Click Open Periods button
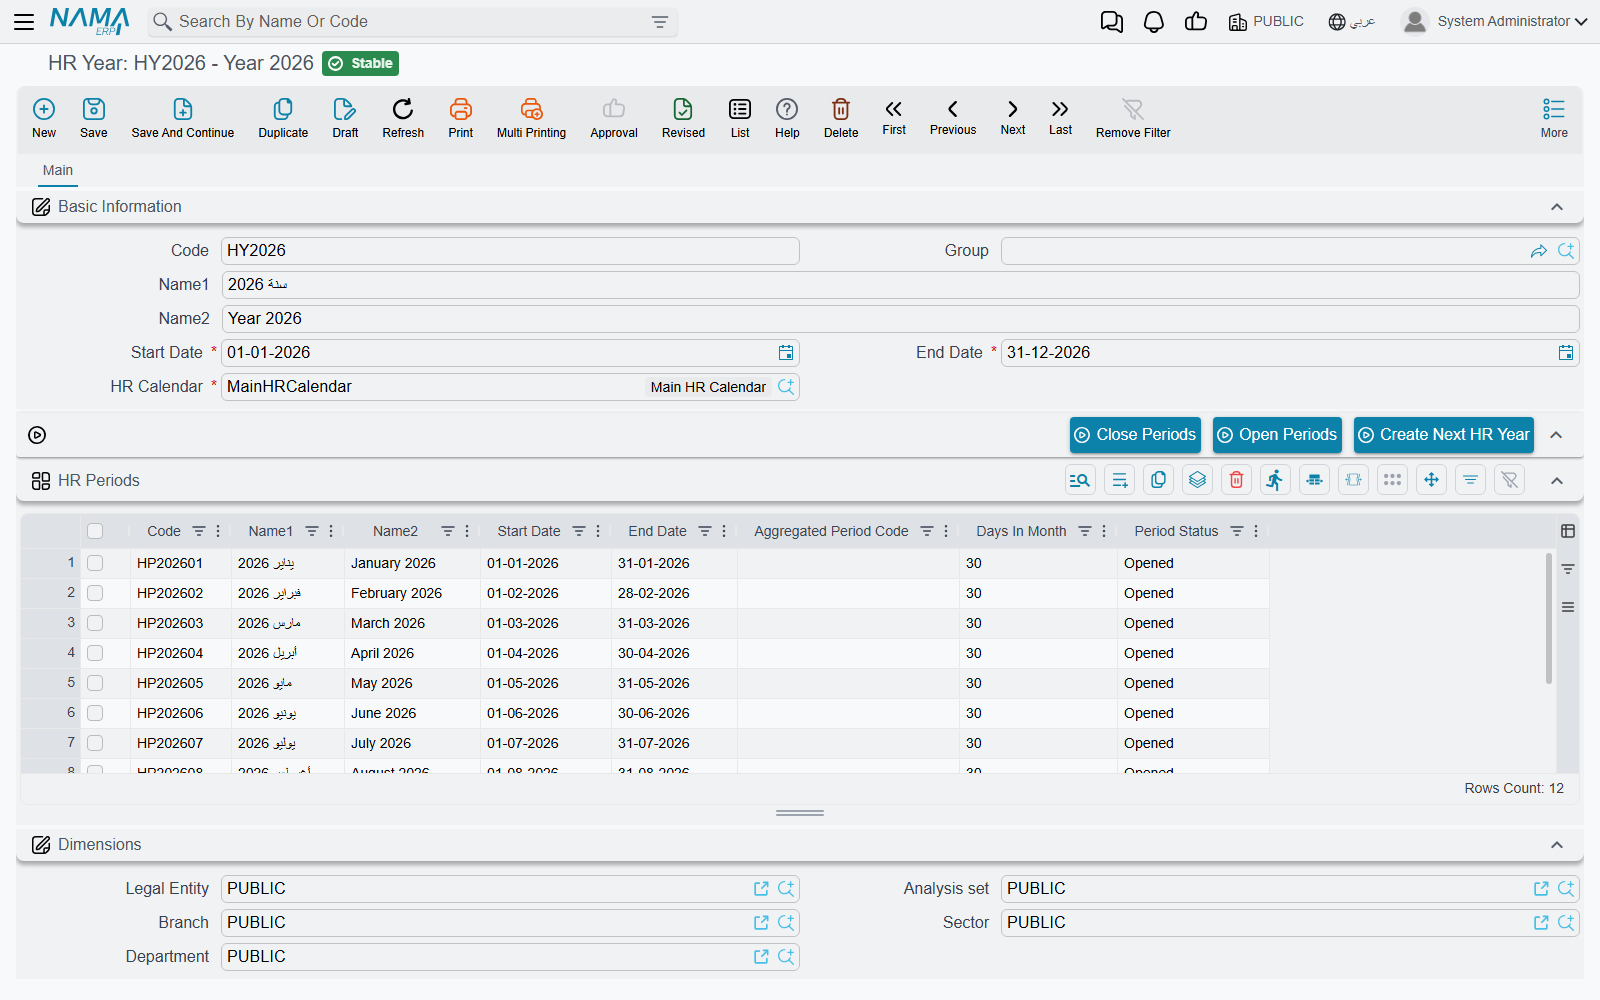The width and height of the screenshot is (1600, 1000). [x=1277, y=435]
